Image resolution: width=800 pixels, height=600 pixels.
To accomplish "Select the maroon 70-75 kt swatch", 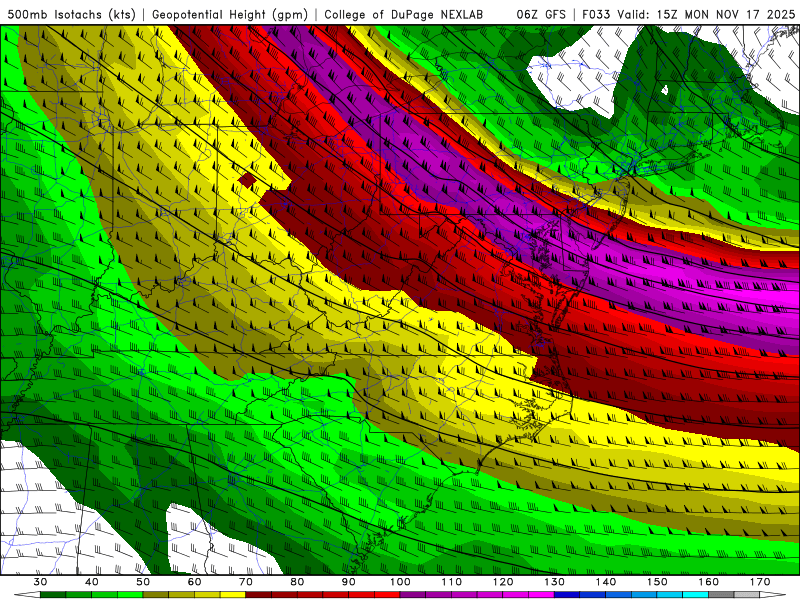I will [x=259, y=595].
